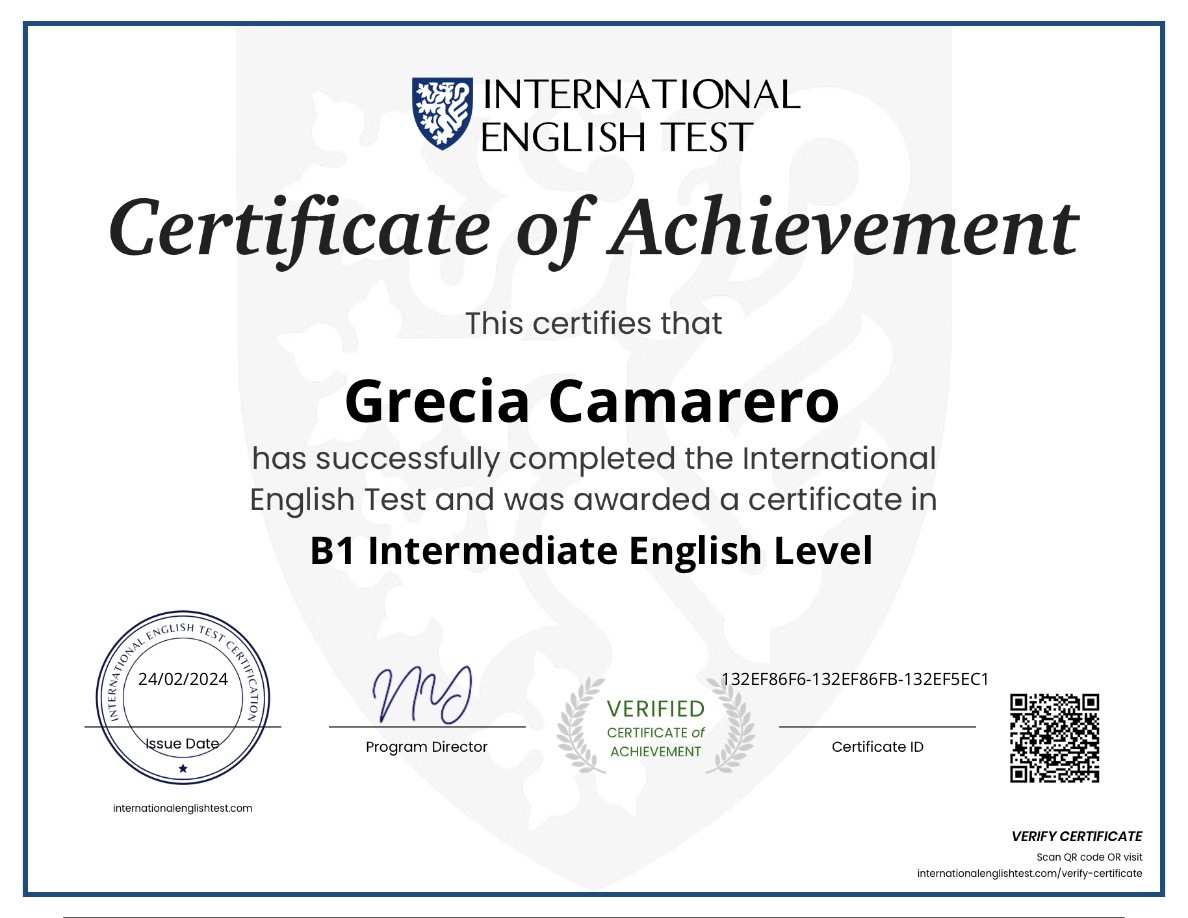Click the International English Test shield logo
Screen dimensions: 1188x918
tap(440, 110)
